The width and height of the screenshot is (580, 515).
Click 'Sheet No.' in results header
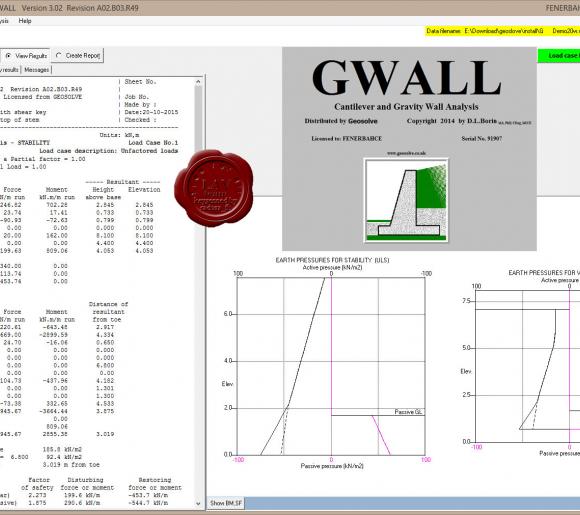(x=140, y=81)
